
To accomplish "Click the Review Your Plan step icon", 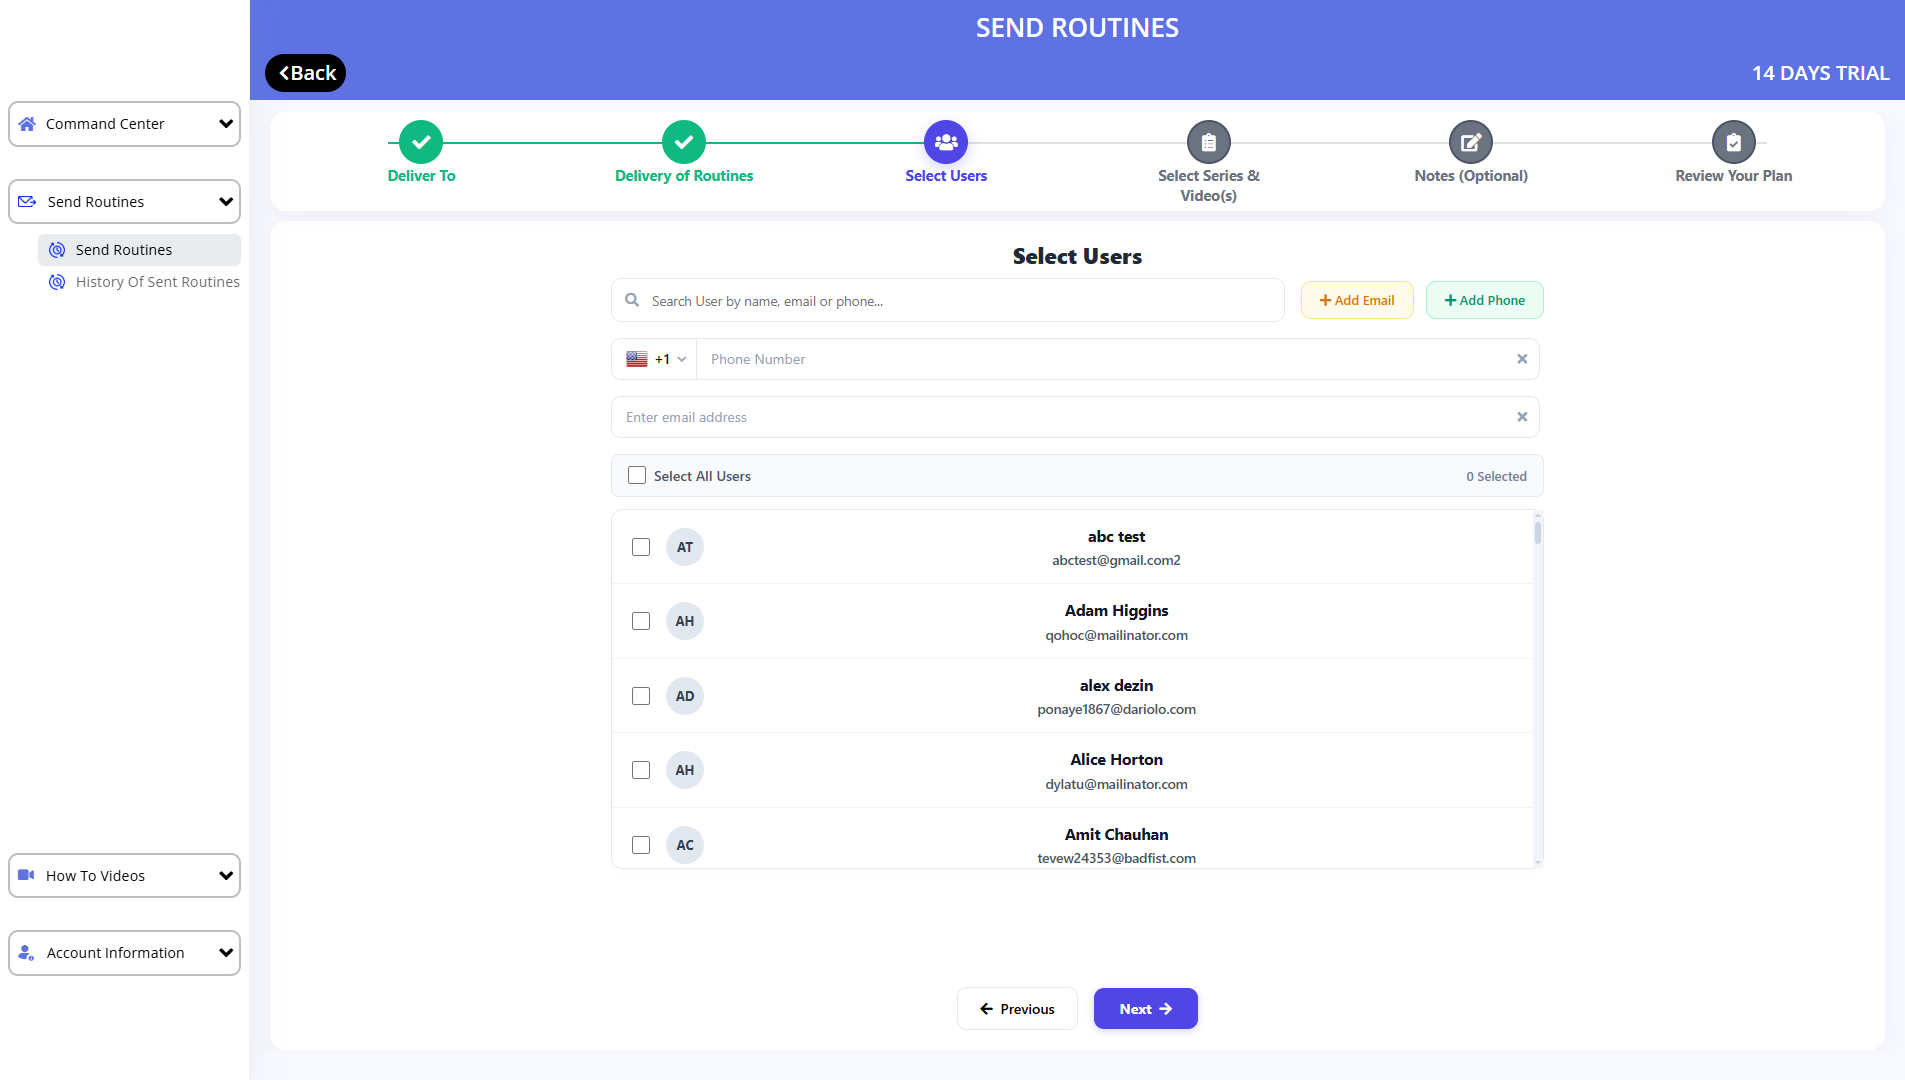I will [x=1734, y=142].
